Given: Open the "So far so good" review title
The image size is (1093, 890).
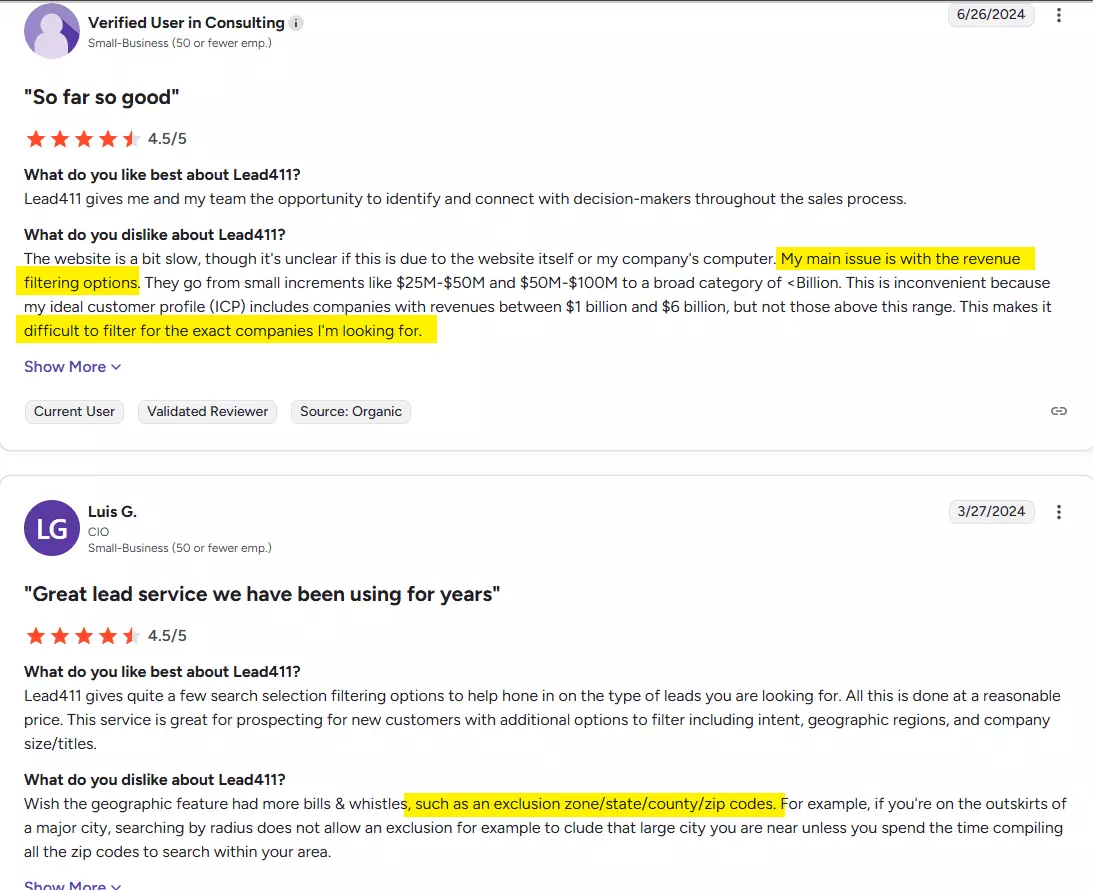Looking at the screenshot, I should (101, 97).
